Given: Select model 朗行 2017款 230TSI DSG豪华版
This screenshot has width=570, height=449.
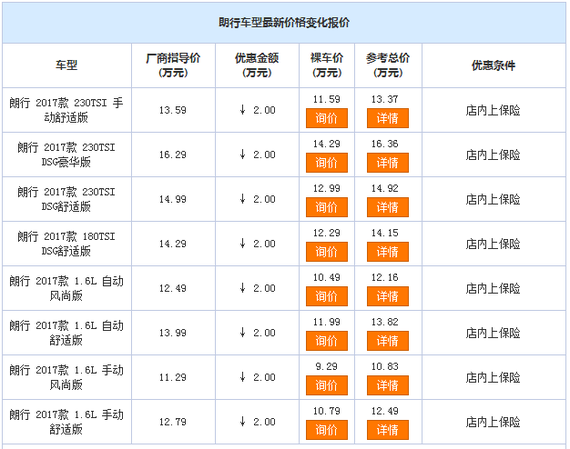Looking at the screenshot, I should (x=66, y=155).
